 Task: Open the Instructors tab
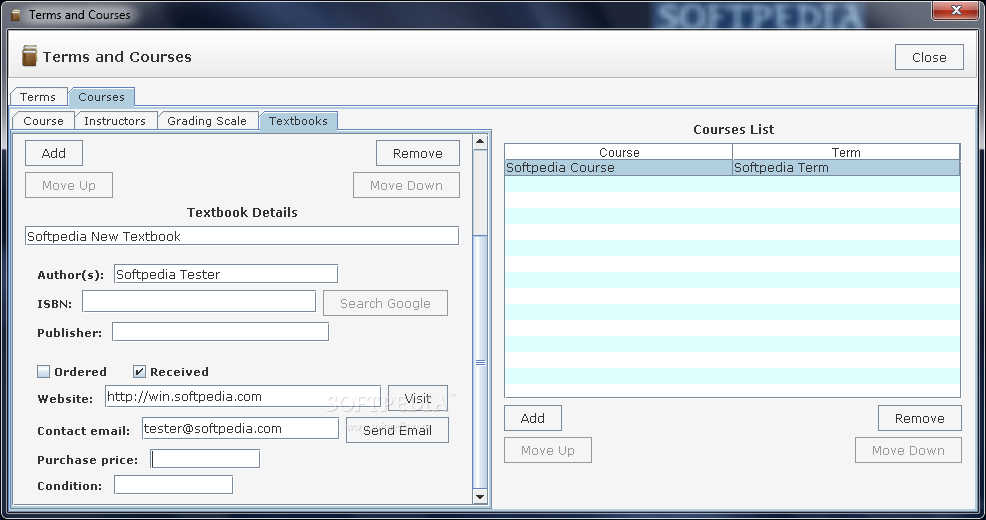tap(115, 121)
